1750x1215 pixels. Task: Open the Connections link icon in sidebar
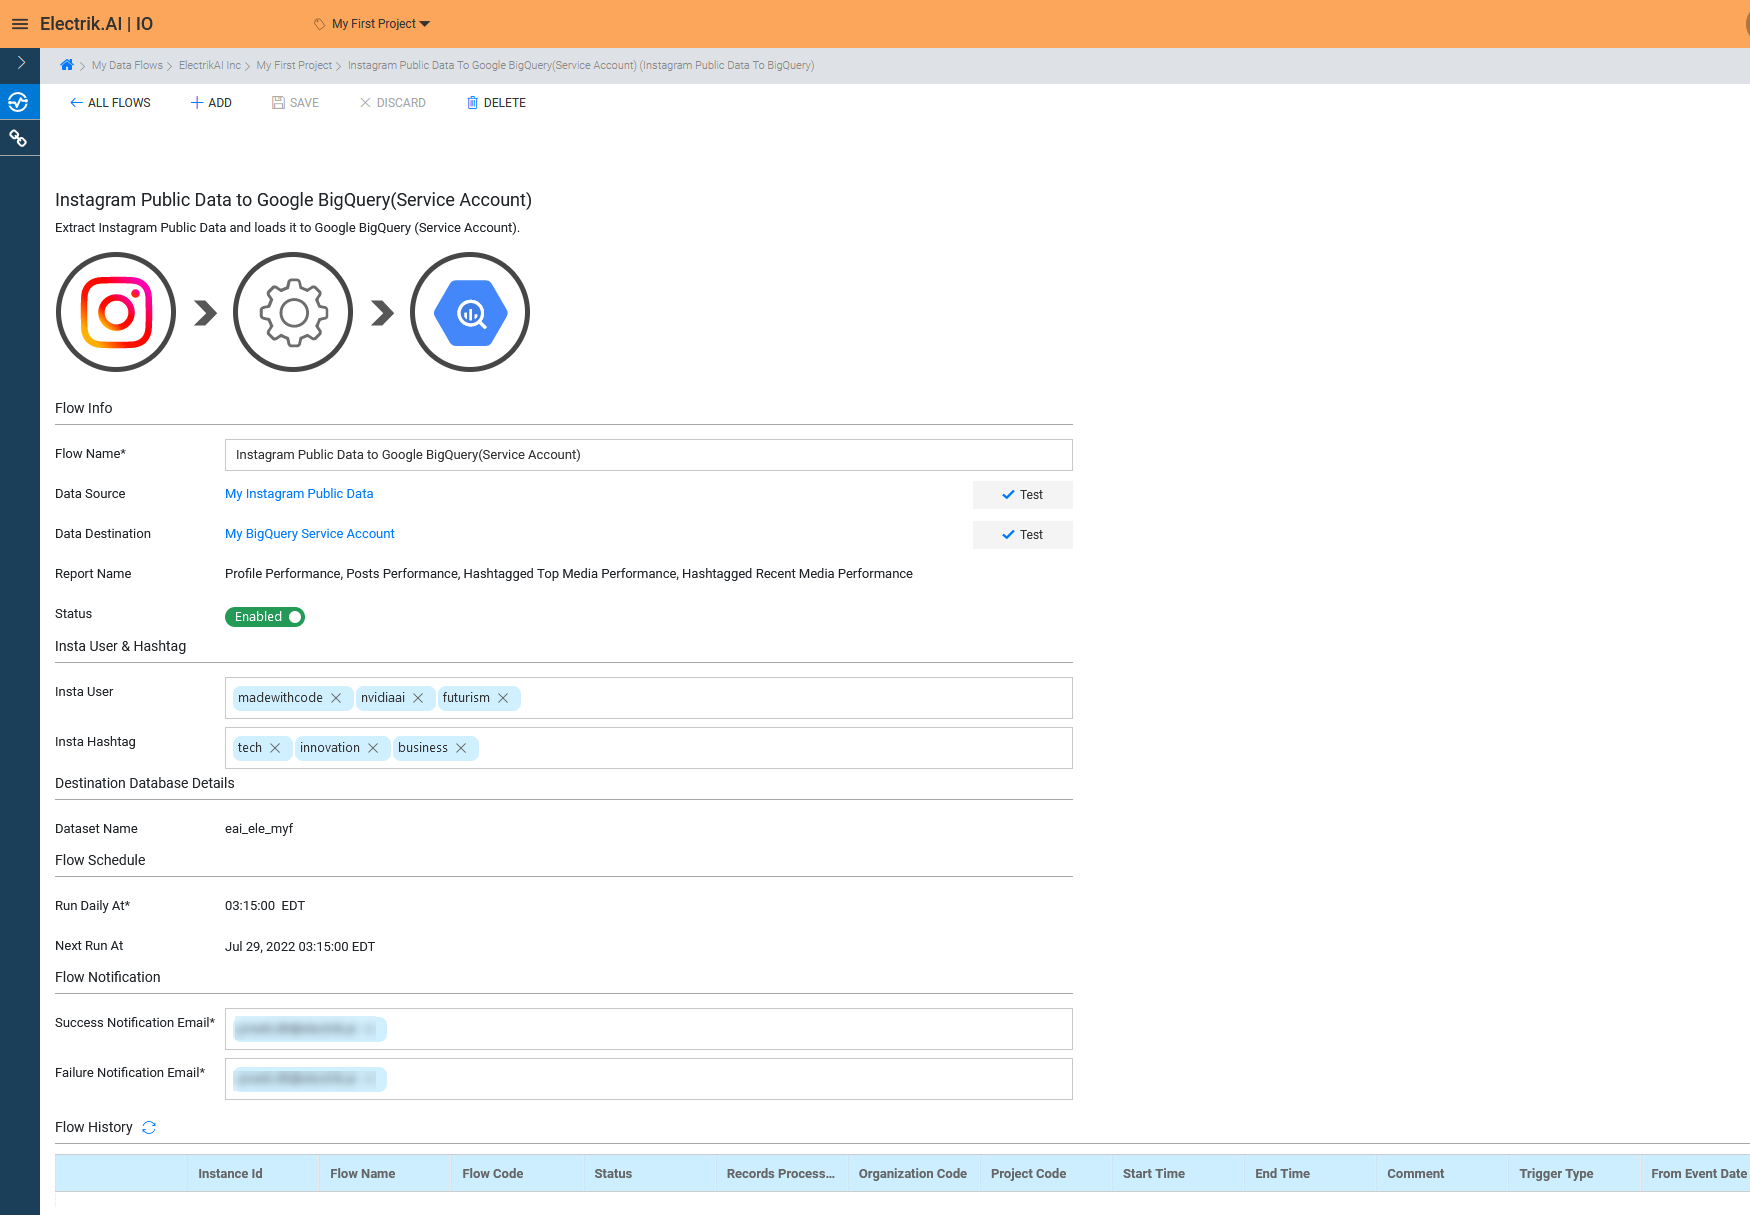(x=20, y=137)
